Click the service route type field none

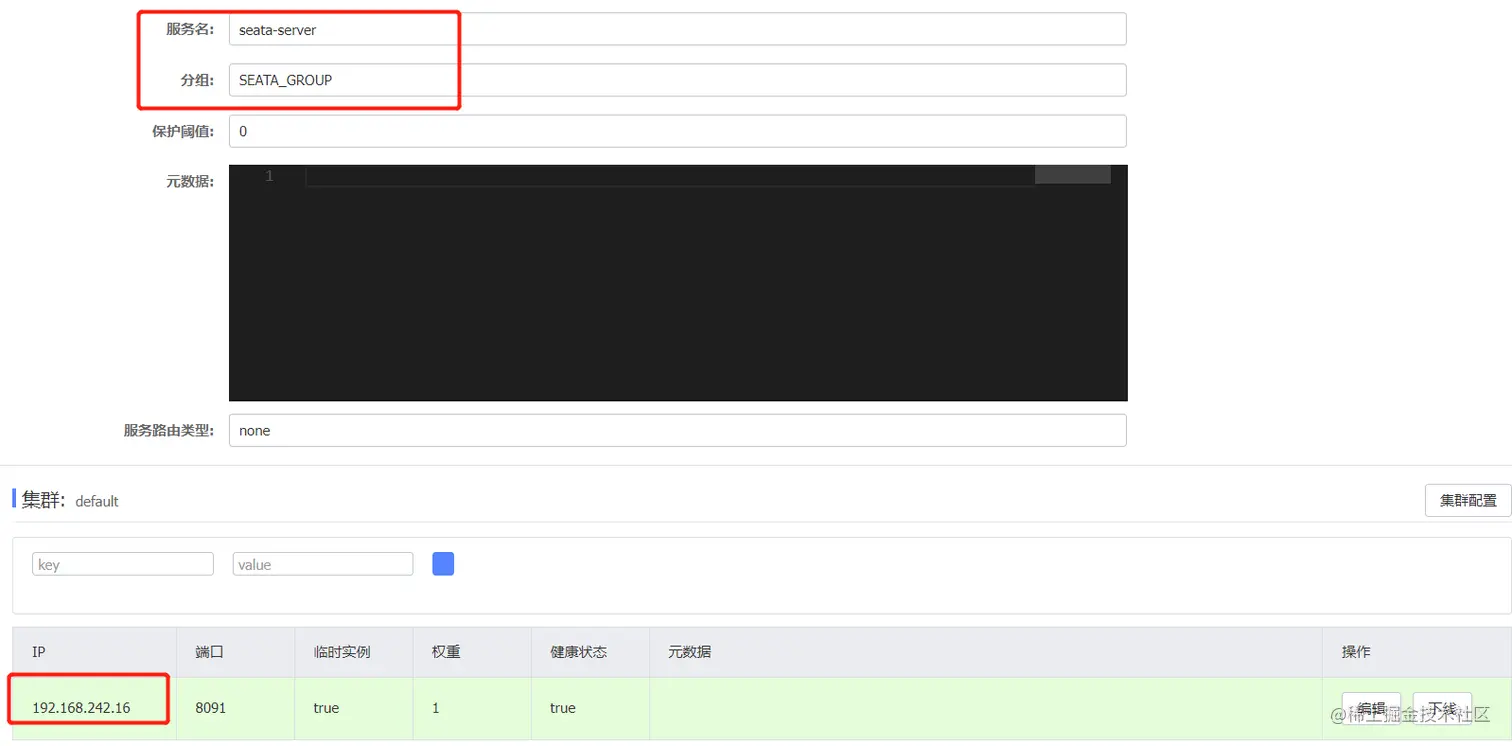[677, 430]
